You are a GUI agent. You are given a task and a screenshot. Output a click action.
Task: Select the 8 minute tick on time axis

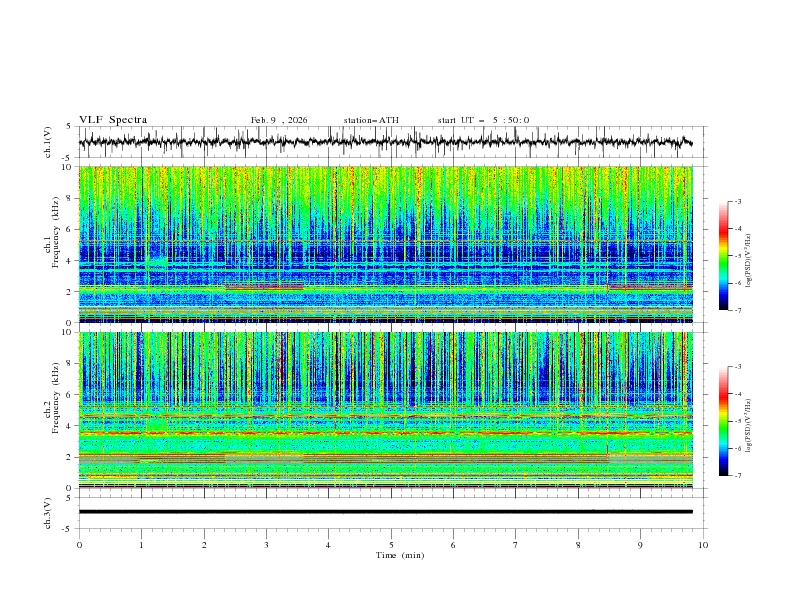point(578,544)
